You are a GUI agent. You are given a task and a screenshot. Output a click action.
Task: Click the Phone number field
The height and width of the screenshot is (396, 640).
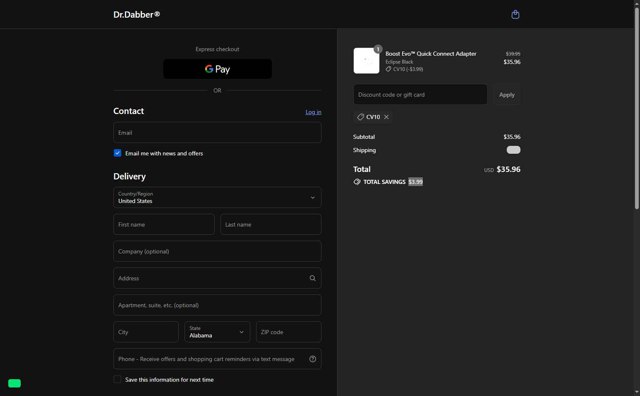click(217, 359)
